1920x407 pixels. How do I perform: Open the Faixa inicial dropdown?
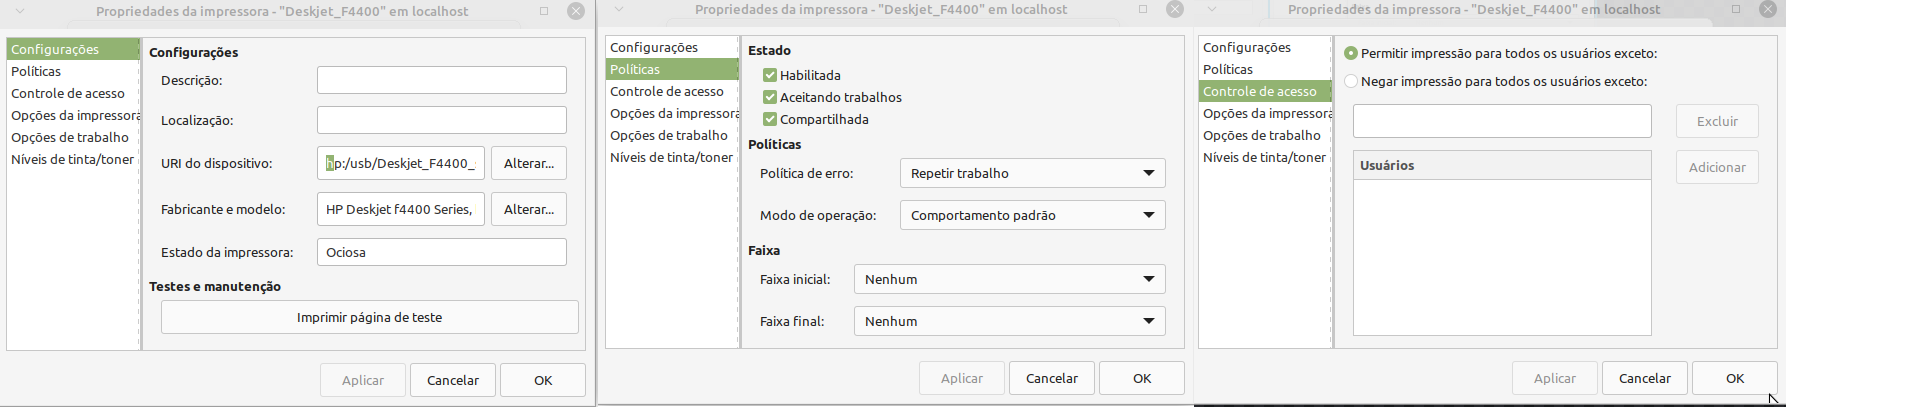pos(1009,279)
